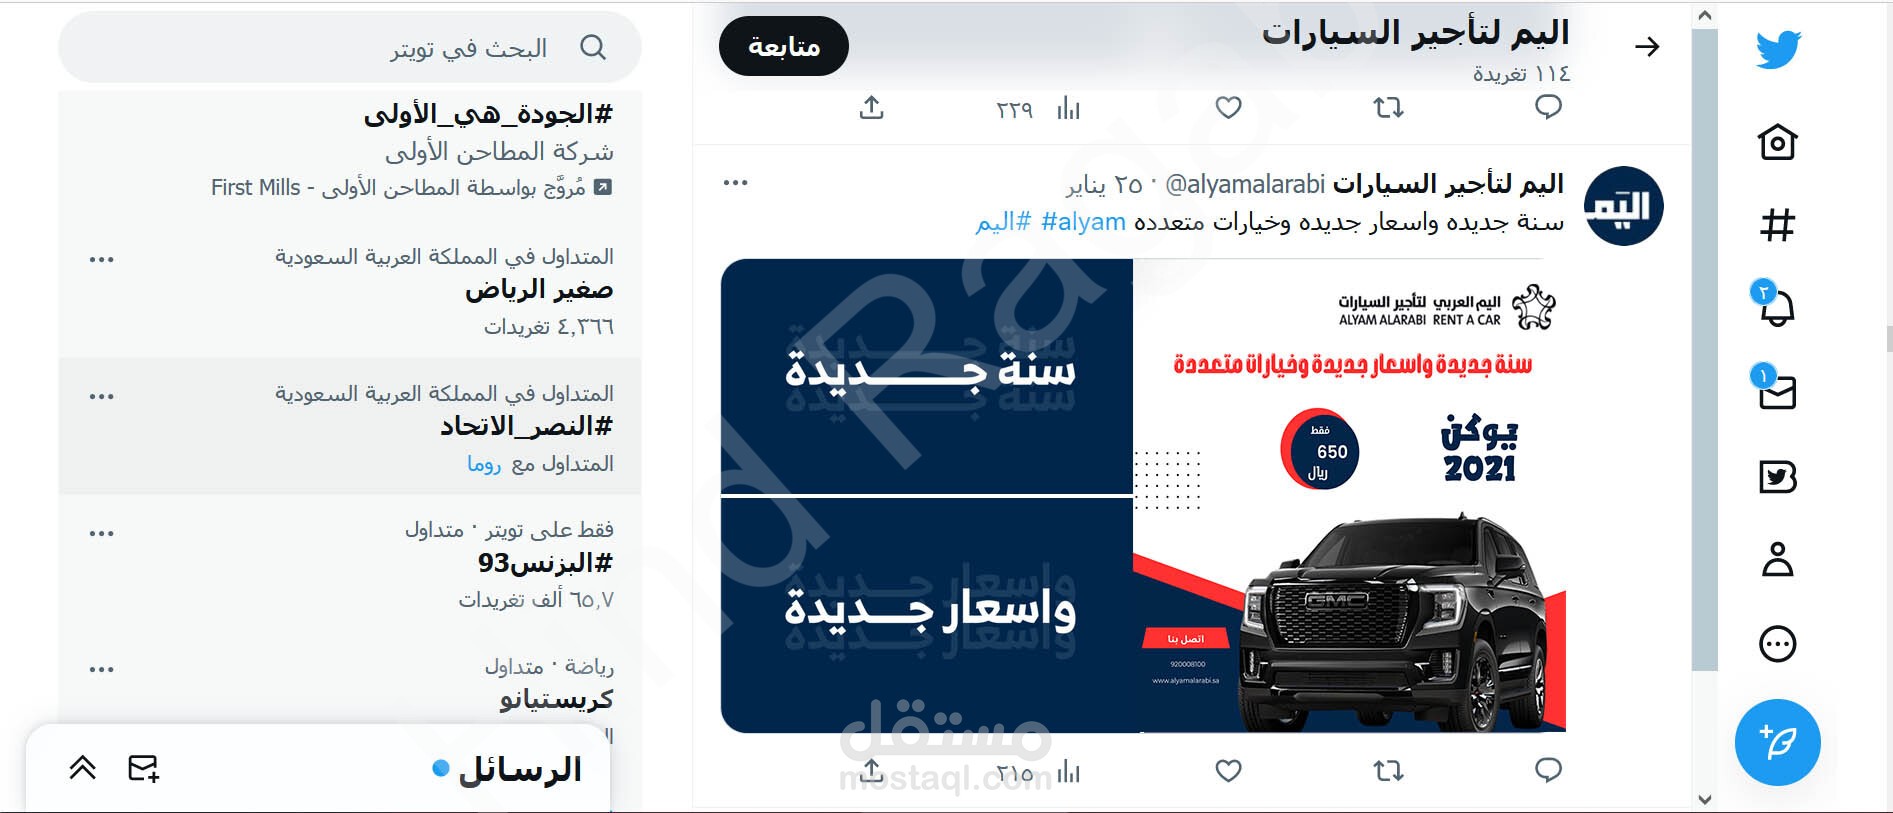Screen dimensions: 1893x813
Task: Like the car rental tweet with image
Action: pos(1228,770)
